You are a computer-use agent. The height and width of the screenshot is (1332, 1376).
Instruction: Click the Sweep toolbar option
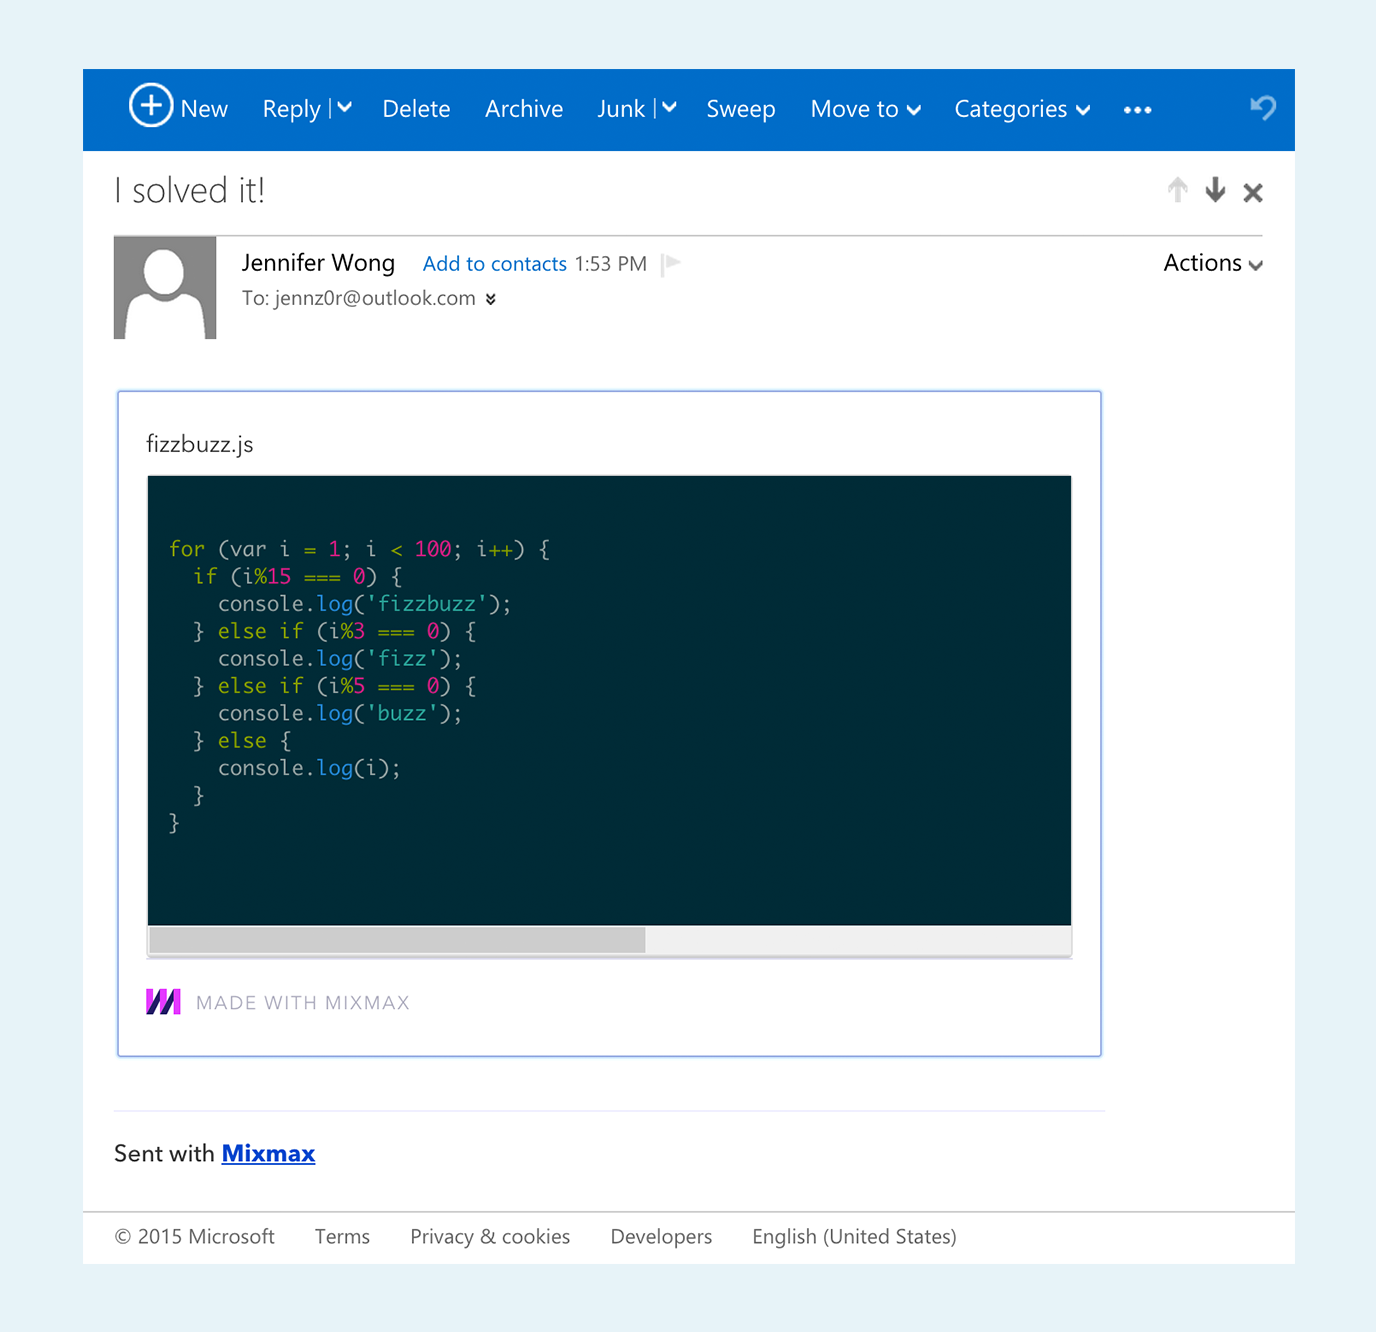tap(740, 109)
